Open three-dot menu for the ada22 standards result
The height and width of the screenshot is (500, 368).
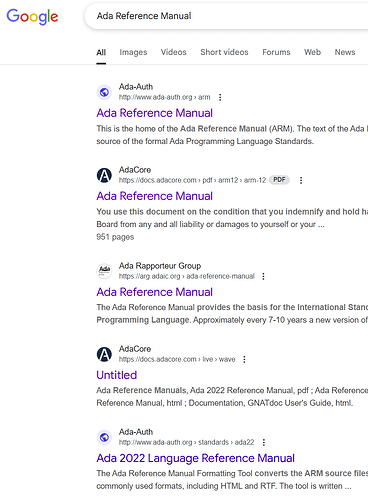coord(264,442)
